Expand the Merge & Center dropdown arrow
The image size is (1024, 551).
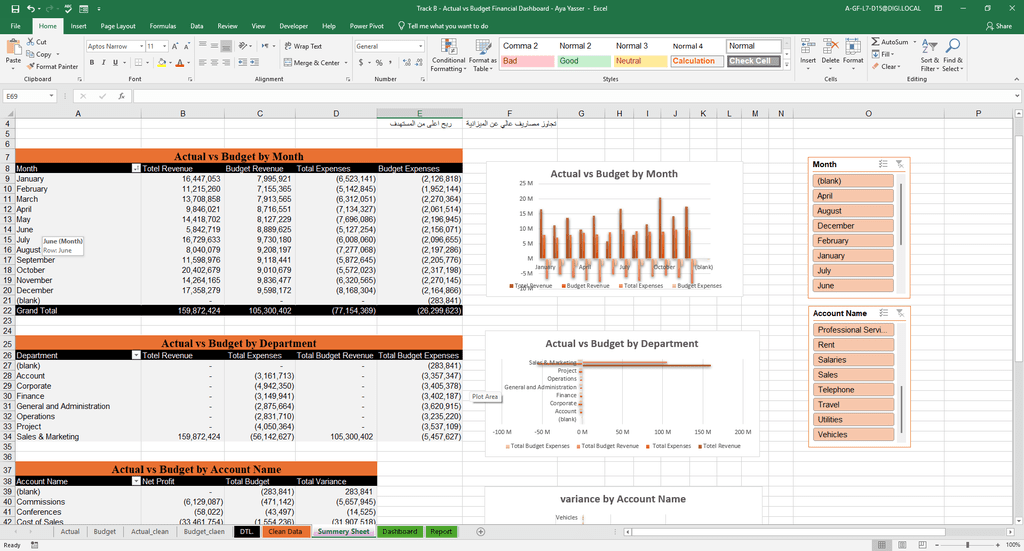(346, 63)
